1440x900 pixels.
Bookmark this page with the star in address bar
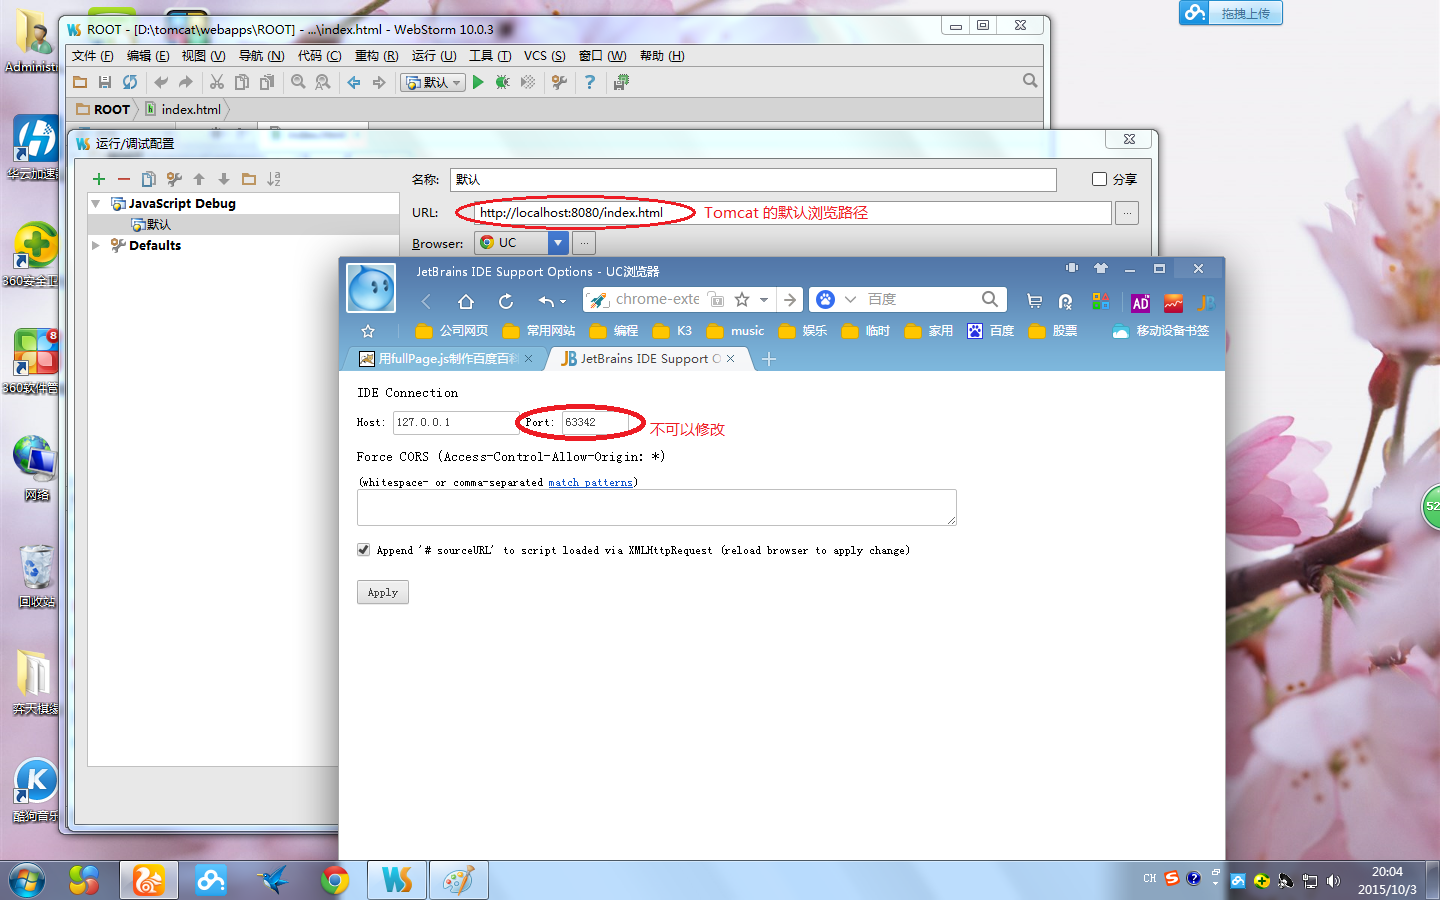[x=742, y=299]
